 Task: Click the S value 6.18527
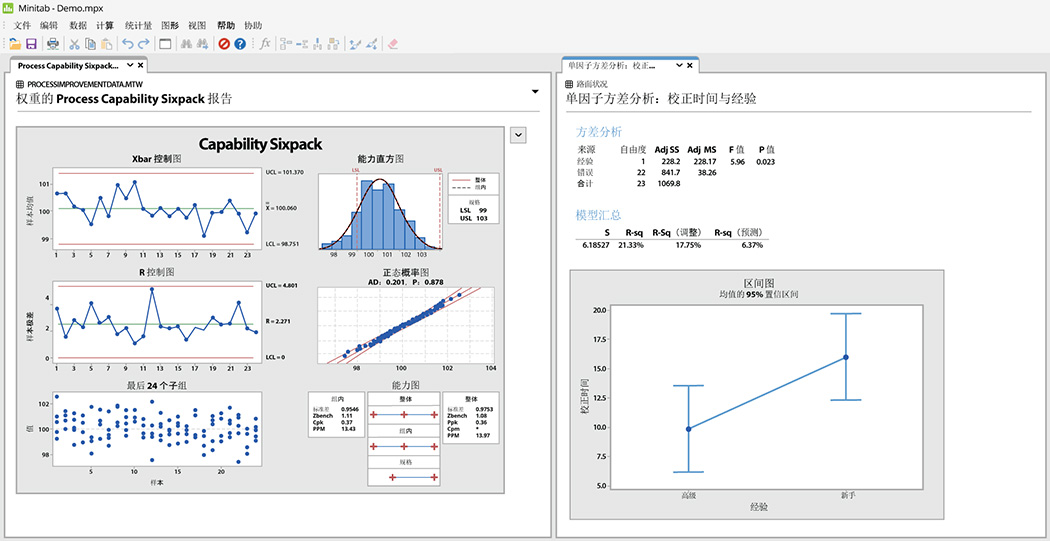tap(597, 245)
